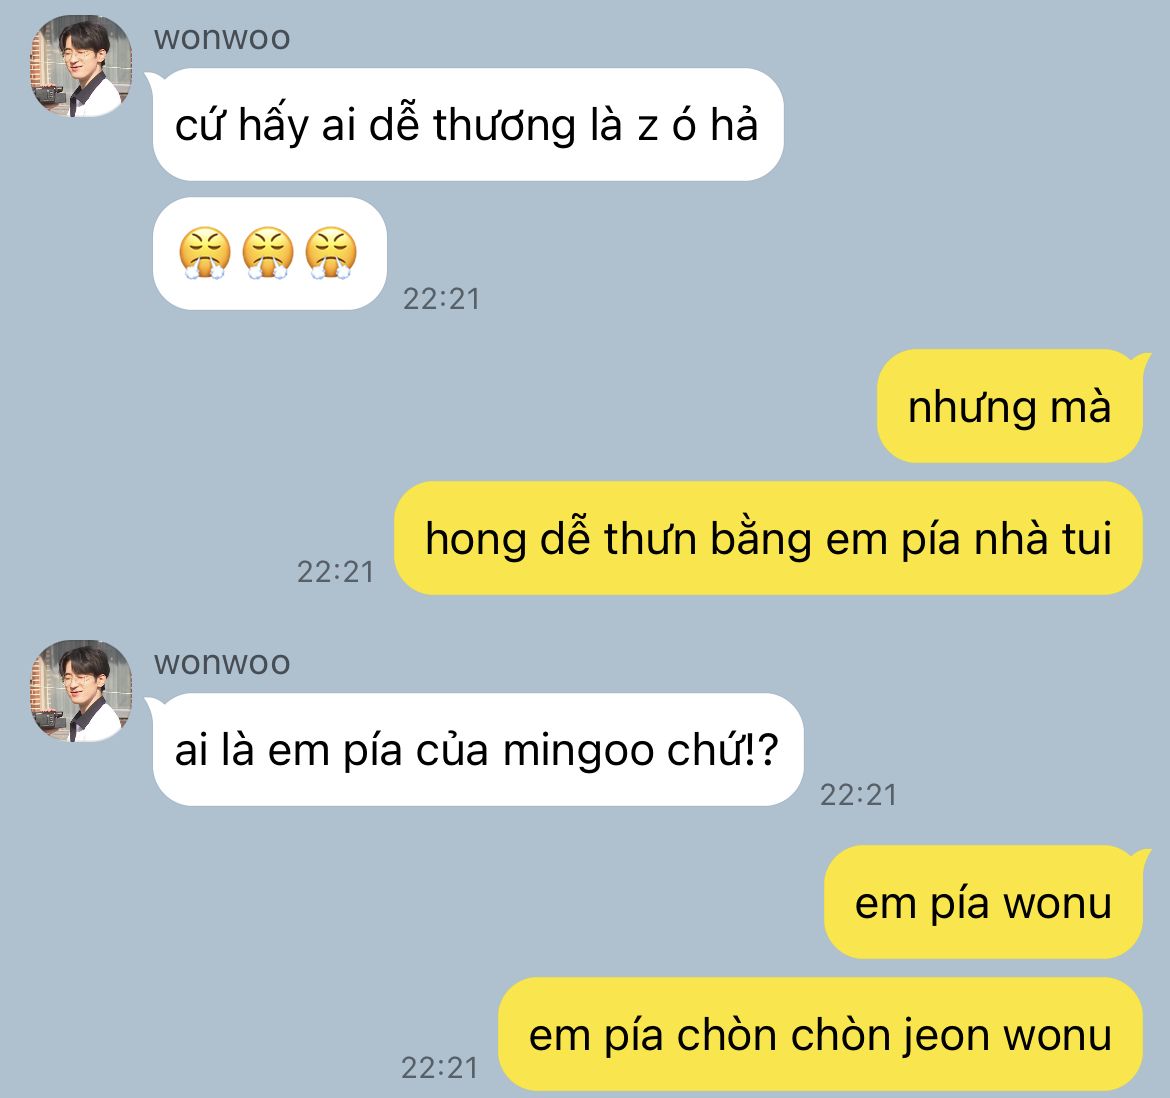Viewport: 1170px width, 1098px height.
Task: Tap the 22:21 timestamp beside 'jeon wonu' message
Action: (439, 1068)
